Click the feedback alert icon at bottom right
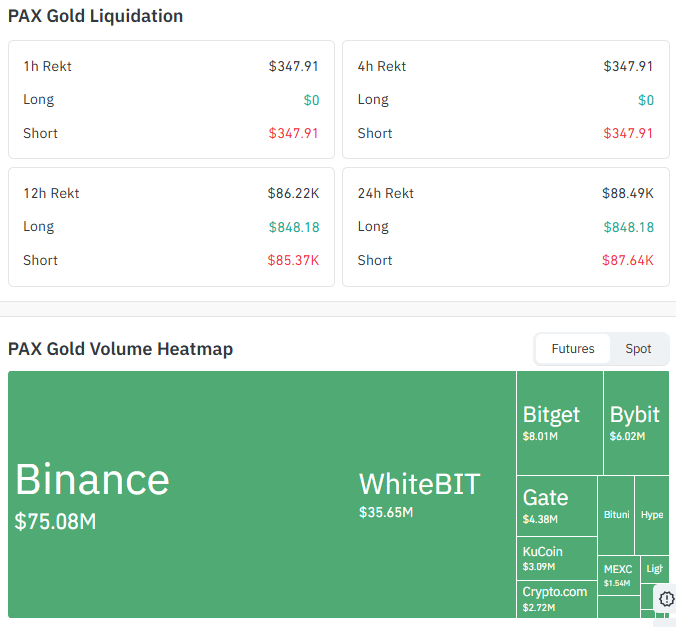Image resolution: width=676 pixels, height=627 pixels. [667, 599]
